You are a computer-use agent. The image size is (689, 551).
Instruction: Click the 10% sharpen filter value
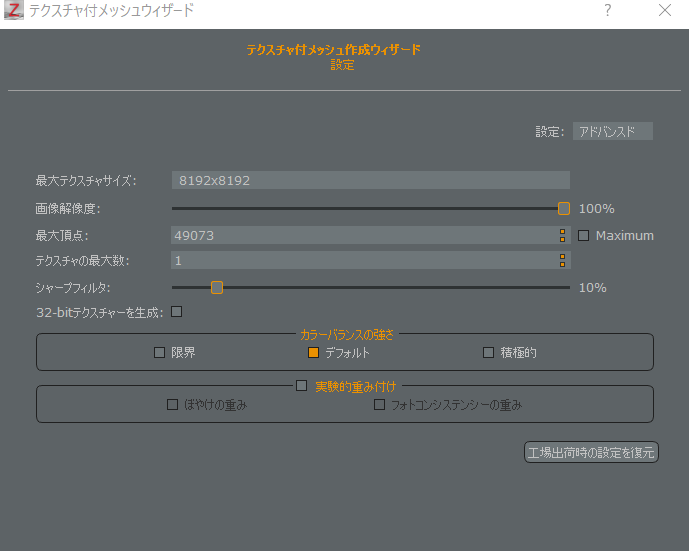click(x=592, y=288)
